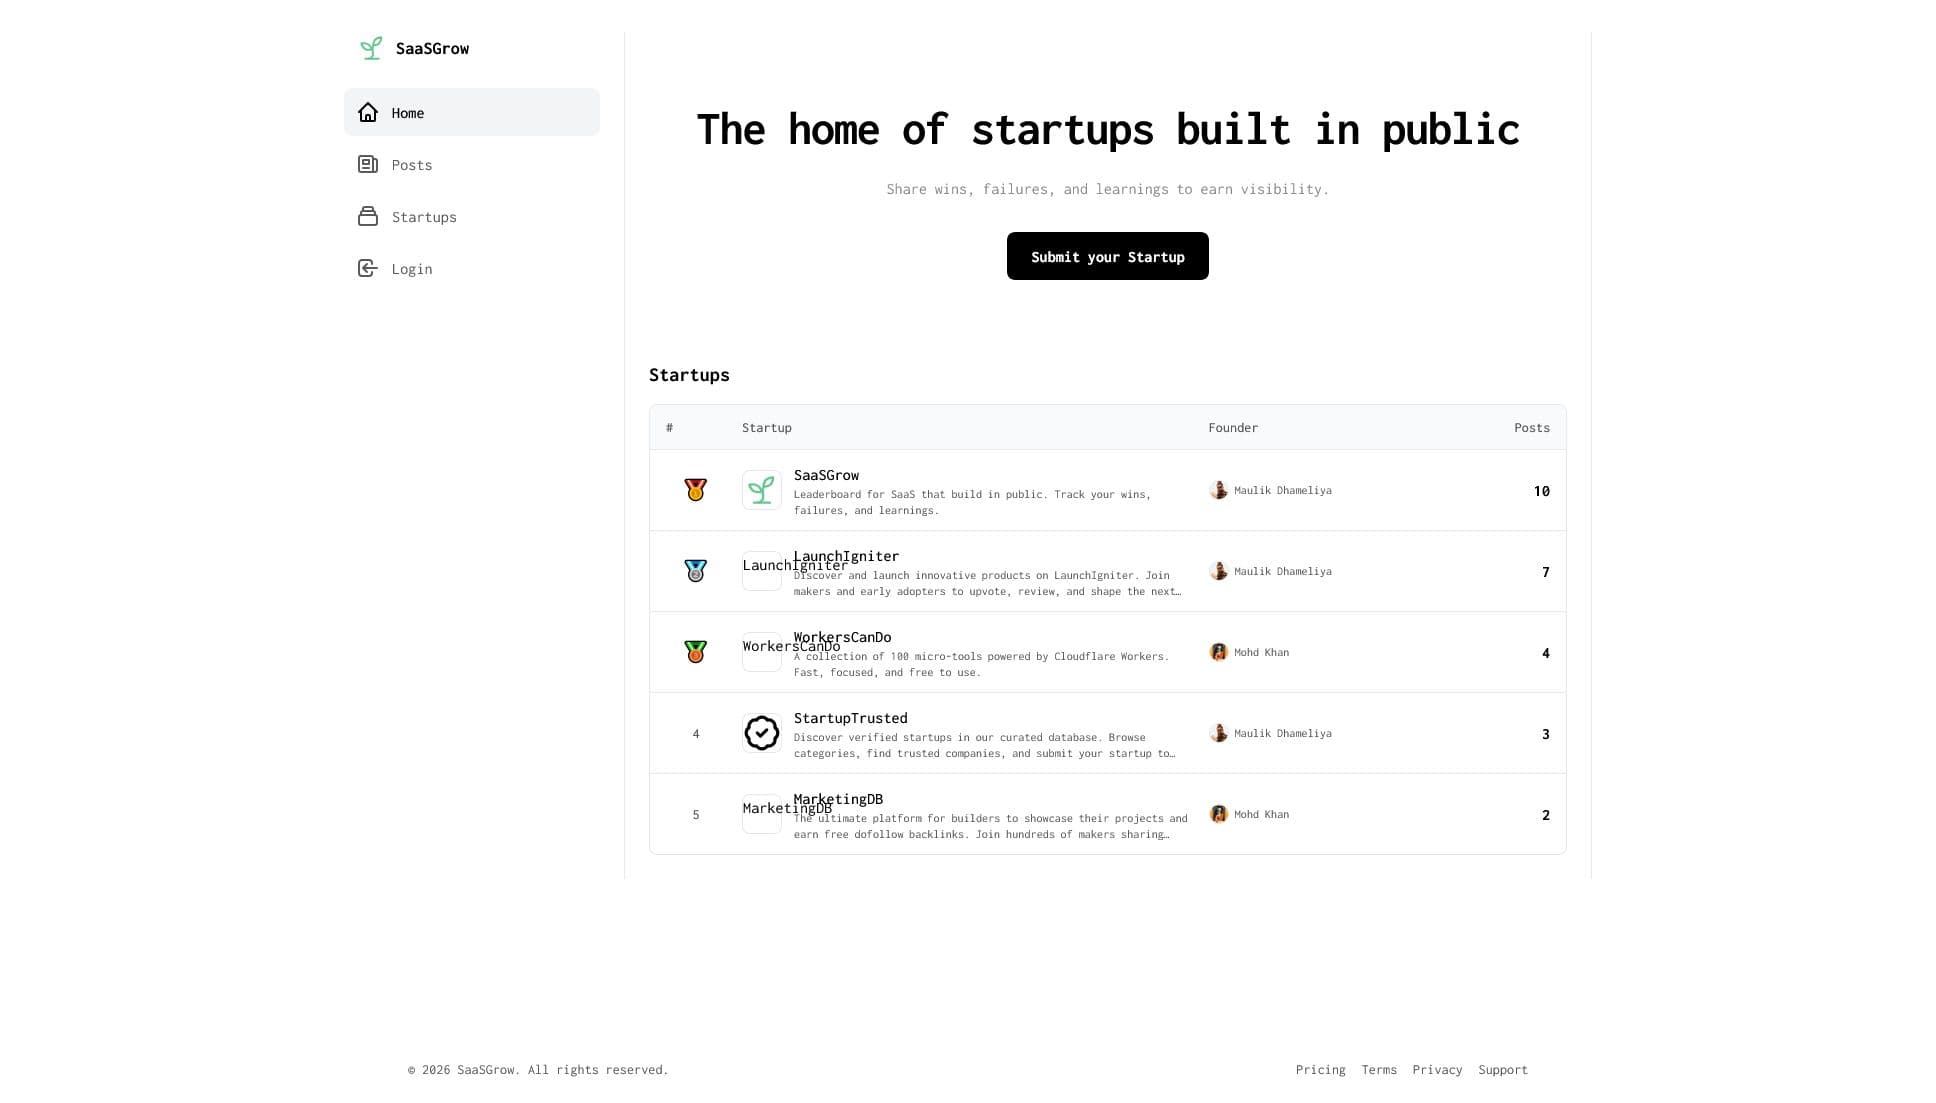
Task: Click the gold medal next to SaaSGrow
Action: 695,490
